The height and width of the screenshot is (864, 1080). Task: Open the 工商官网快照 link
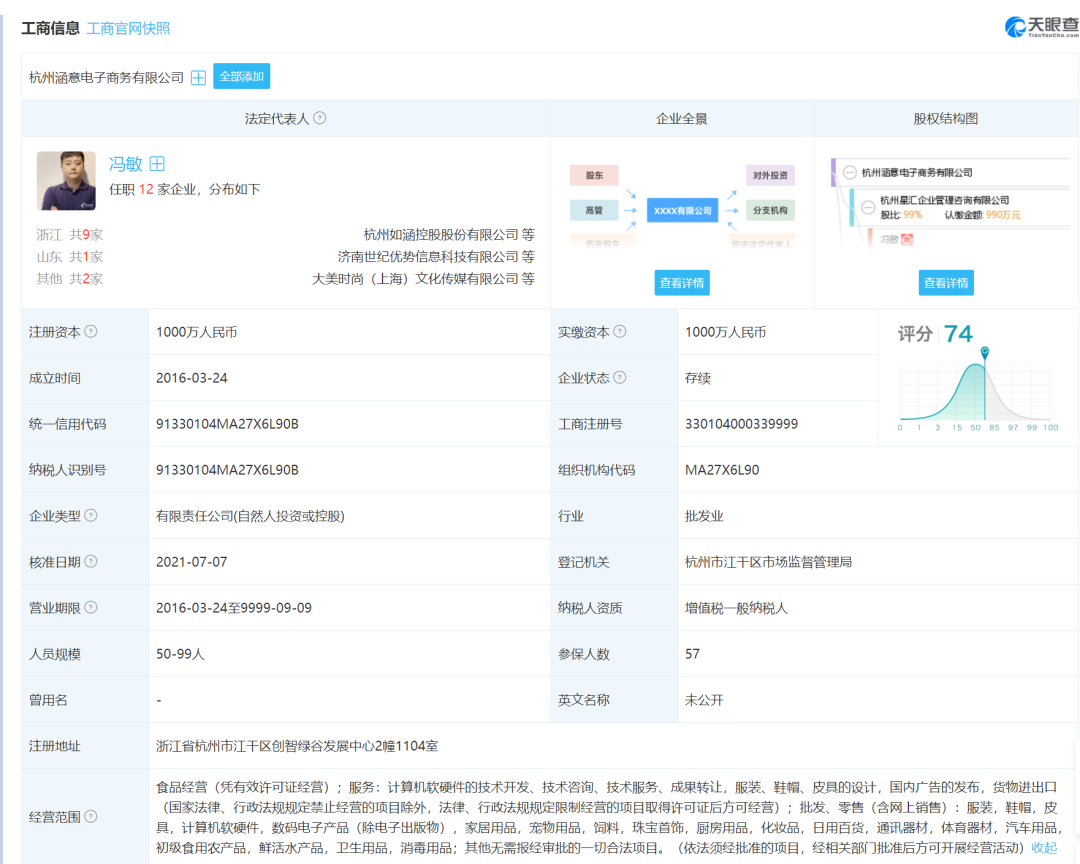(x=128, y=28)
